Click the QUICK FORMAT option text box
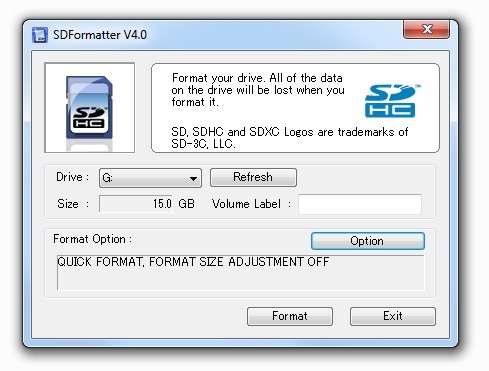This screenshot has width=489, height=371. pyautogui.click(x=241, y=272)
